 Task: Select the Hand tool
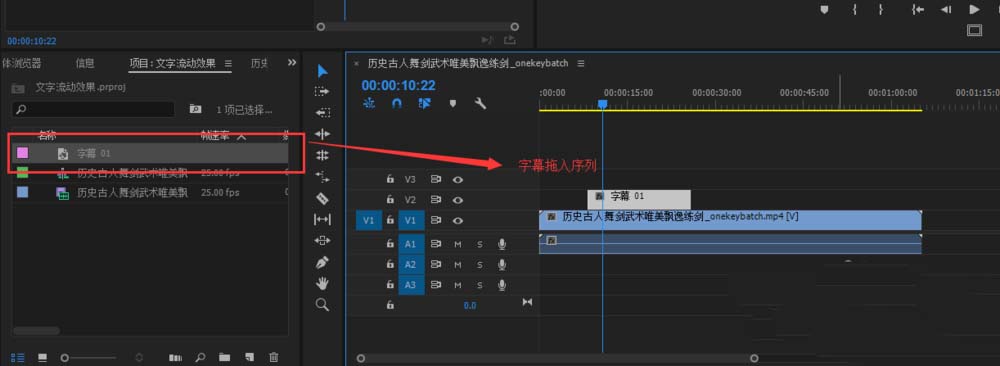tap(323, 283)
